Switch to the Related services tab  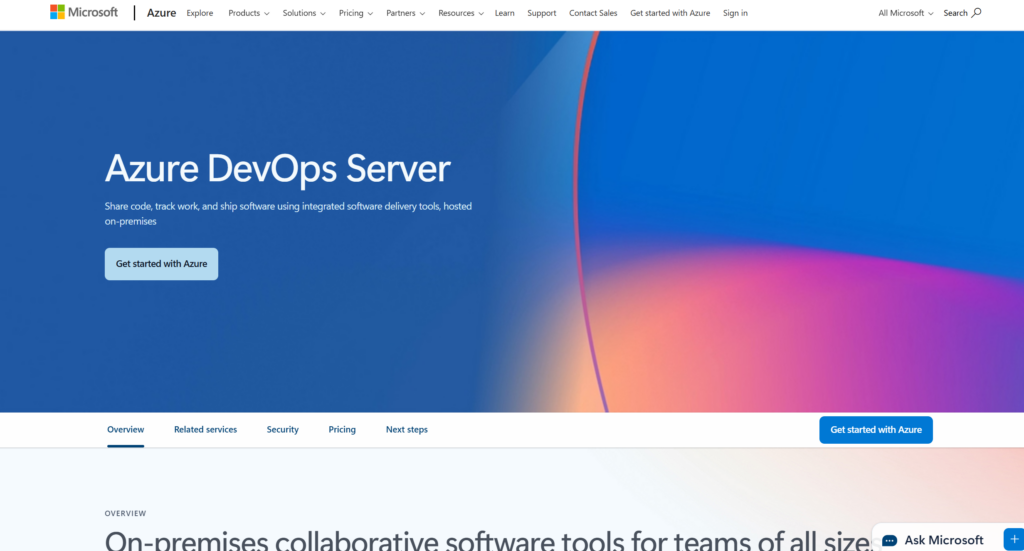tap(205, 430)
